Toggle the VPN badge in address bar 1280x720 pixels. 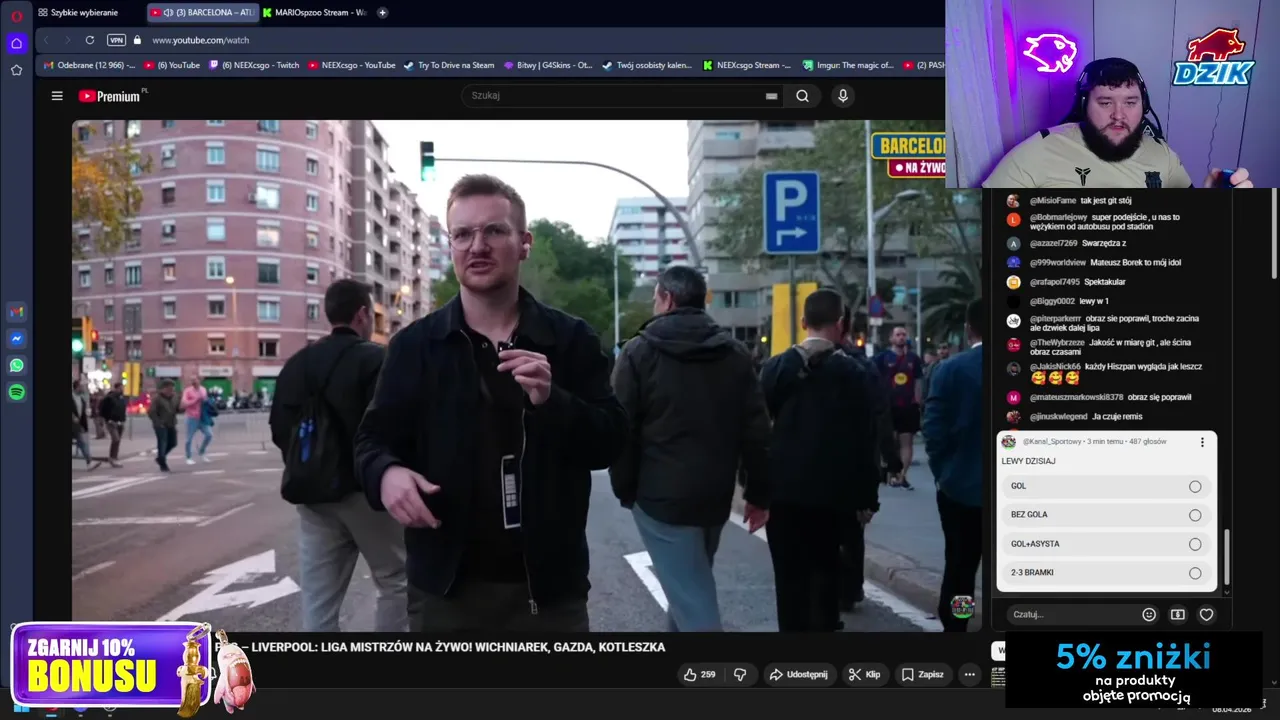116,40
